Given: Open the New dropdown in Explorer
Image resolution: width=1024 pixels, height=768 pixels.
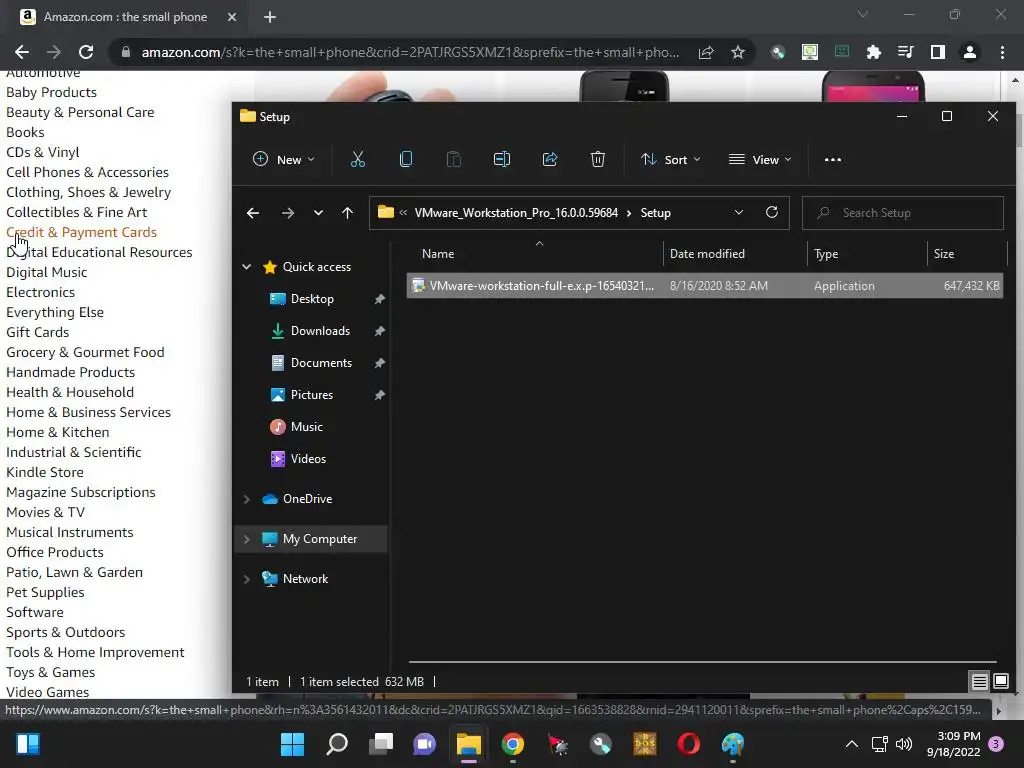Looking at the screenshot, I should coord(284,159).
